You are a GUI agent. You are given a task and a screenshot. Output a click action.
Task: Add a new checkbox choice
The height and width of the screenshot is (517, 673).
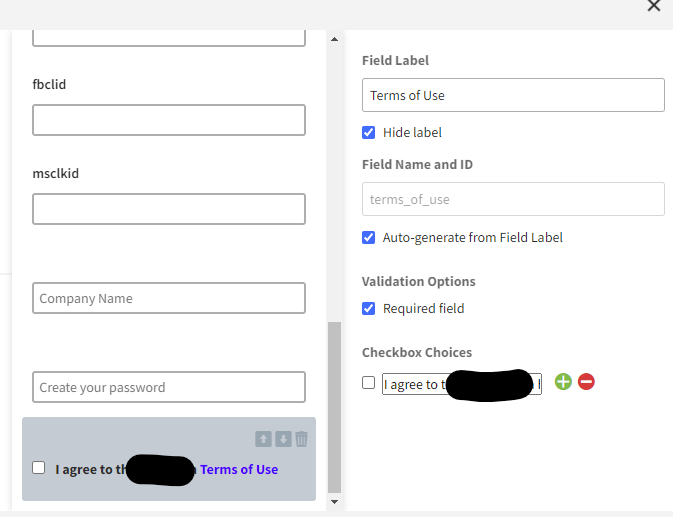pos(563,381)
